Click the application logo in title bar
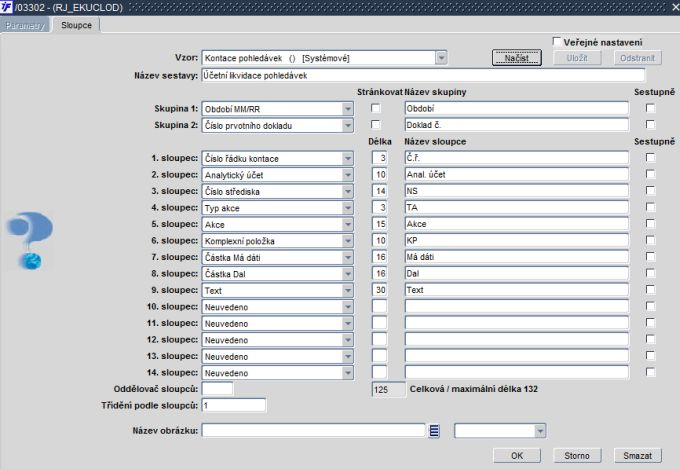The width and height of the screenshot is (680, 469). [7, 7]
